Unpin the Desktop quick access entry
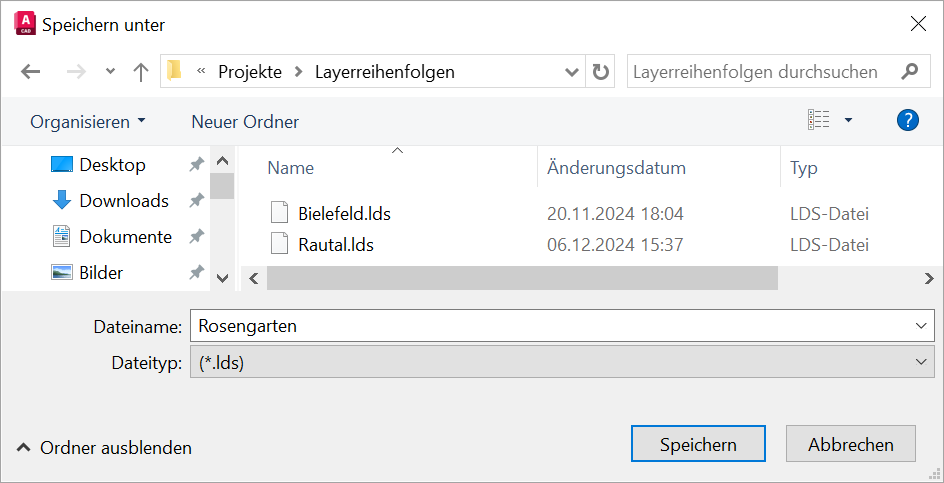This screenshot has height=483, width=944. (x=196, y=165)
